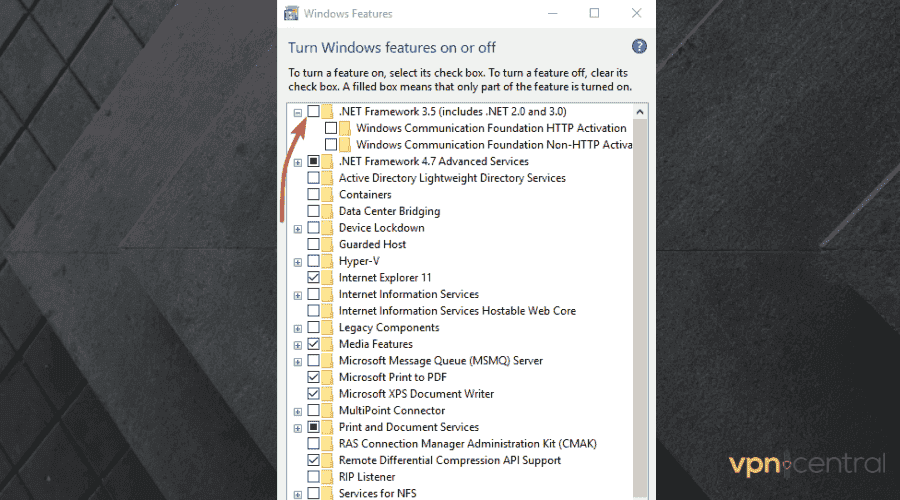Check the Services for NFS box
900x500 pixels.
click(x=313, y=494)
